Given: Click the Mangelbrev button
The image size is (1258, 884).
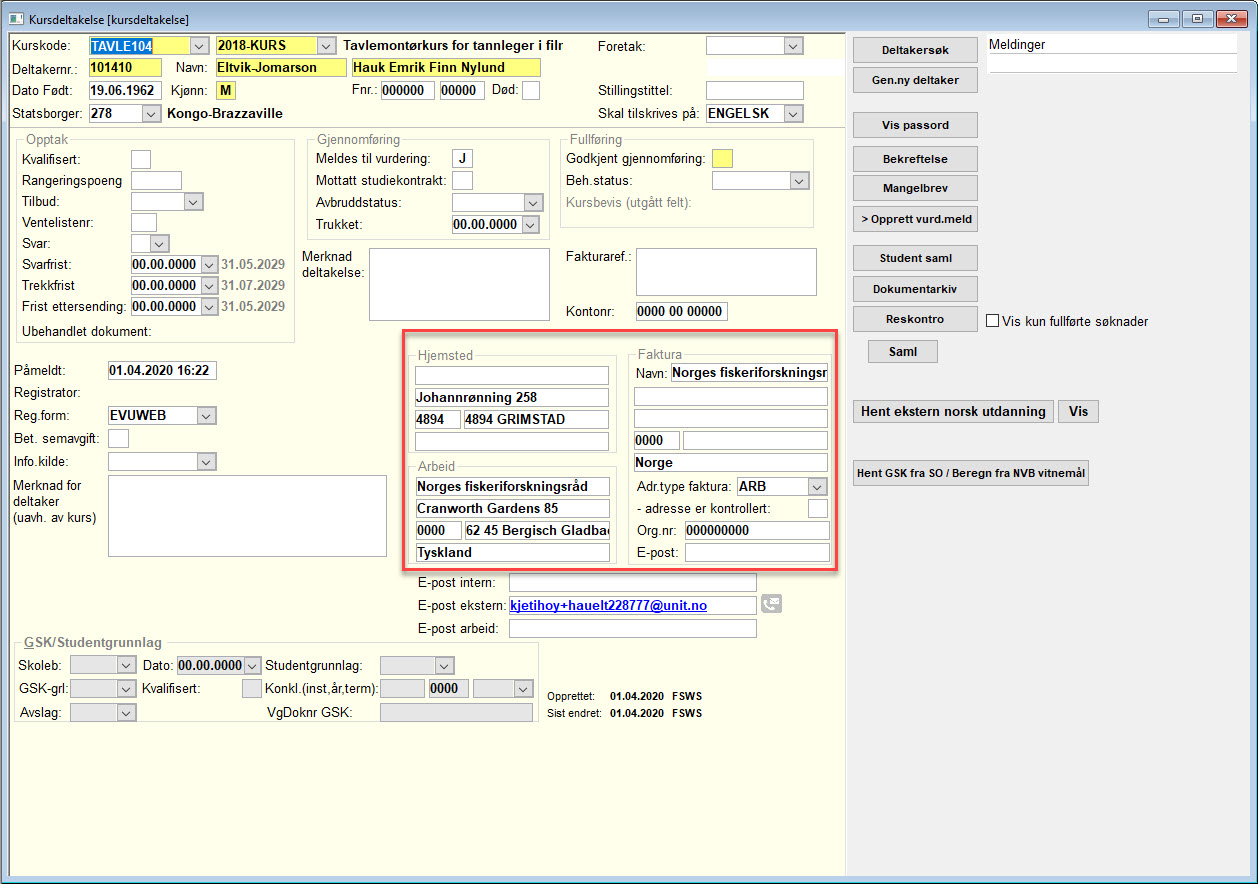Looking at the screenshot, I should click(x=915, y=187).
